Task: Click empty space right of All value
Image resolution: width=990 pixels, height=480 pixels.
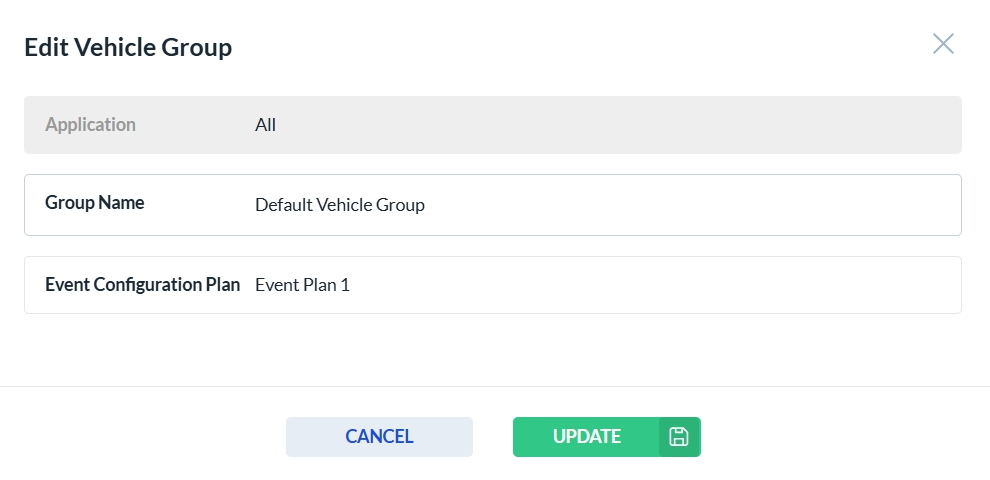Action: [600, 125]
